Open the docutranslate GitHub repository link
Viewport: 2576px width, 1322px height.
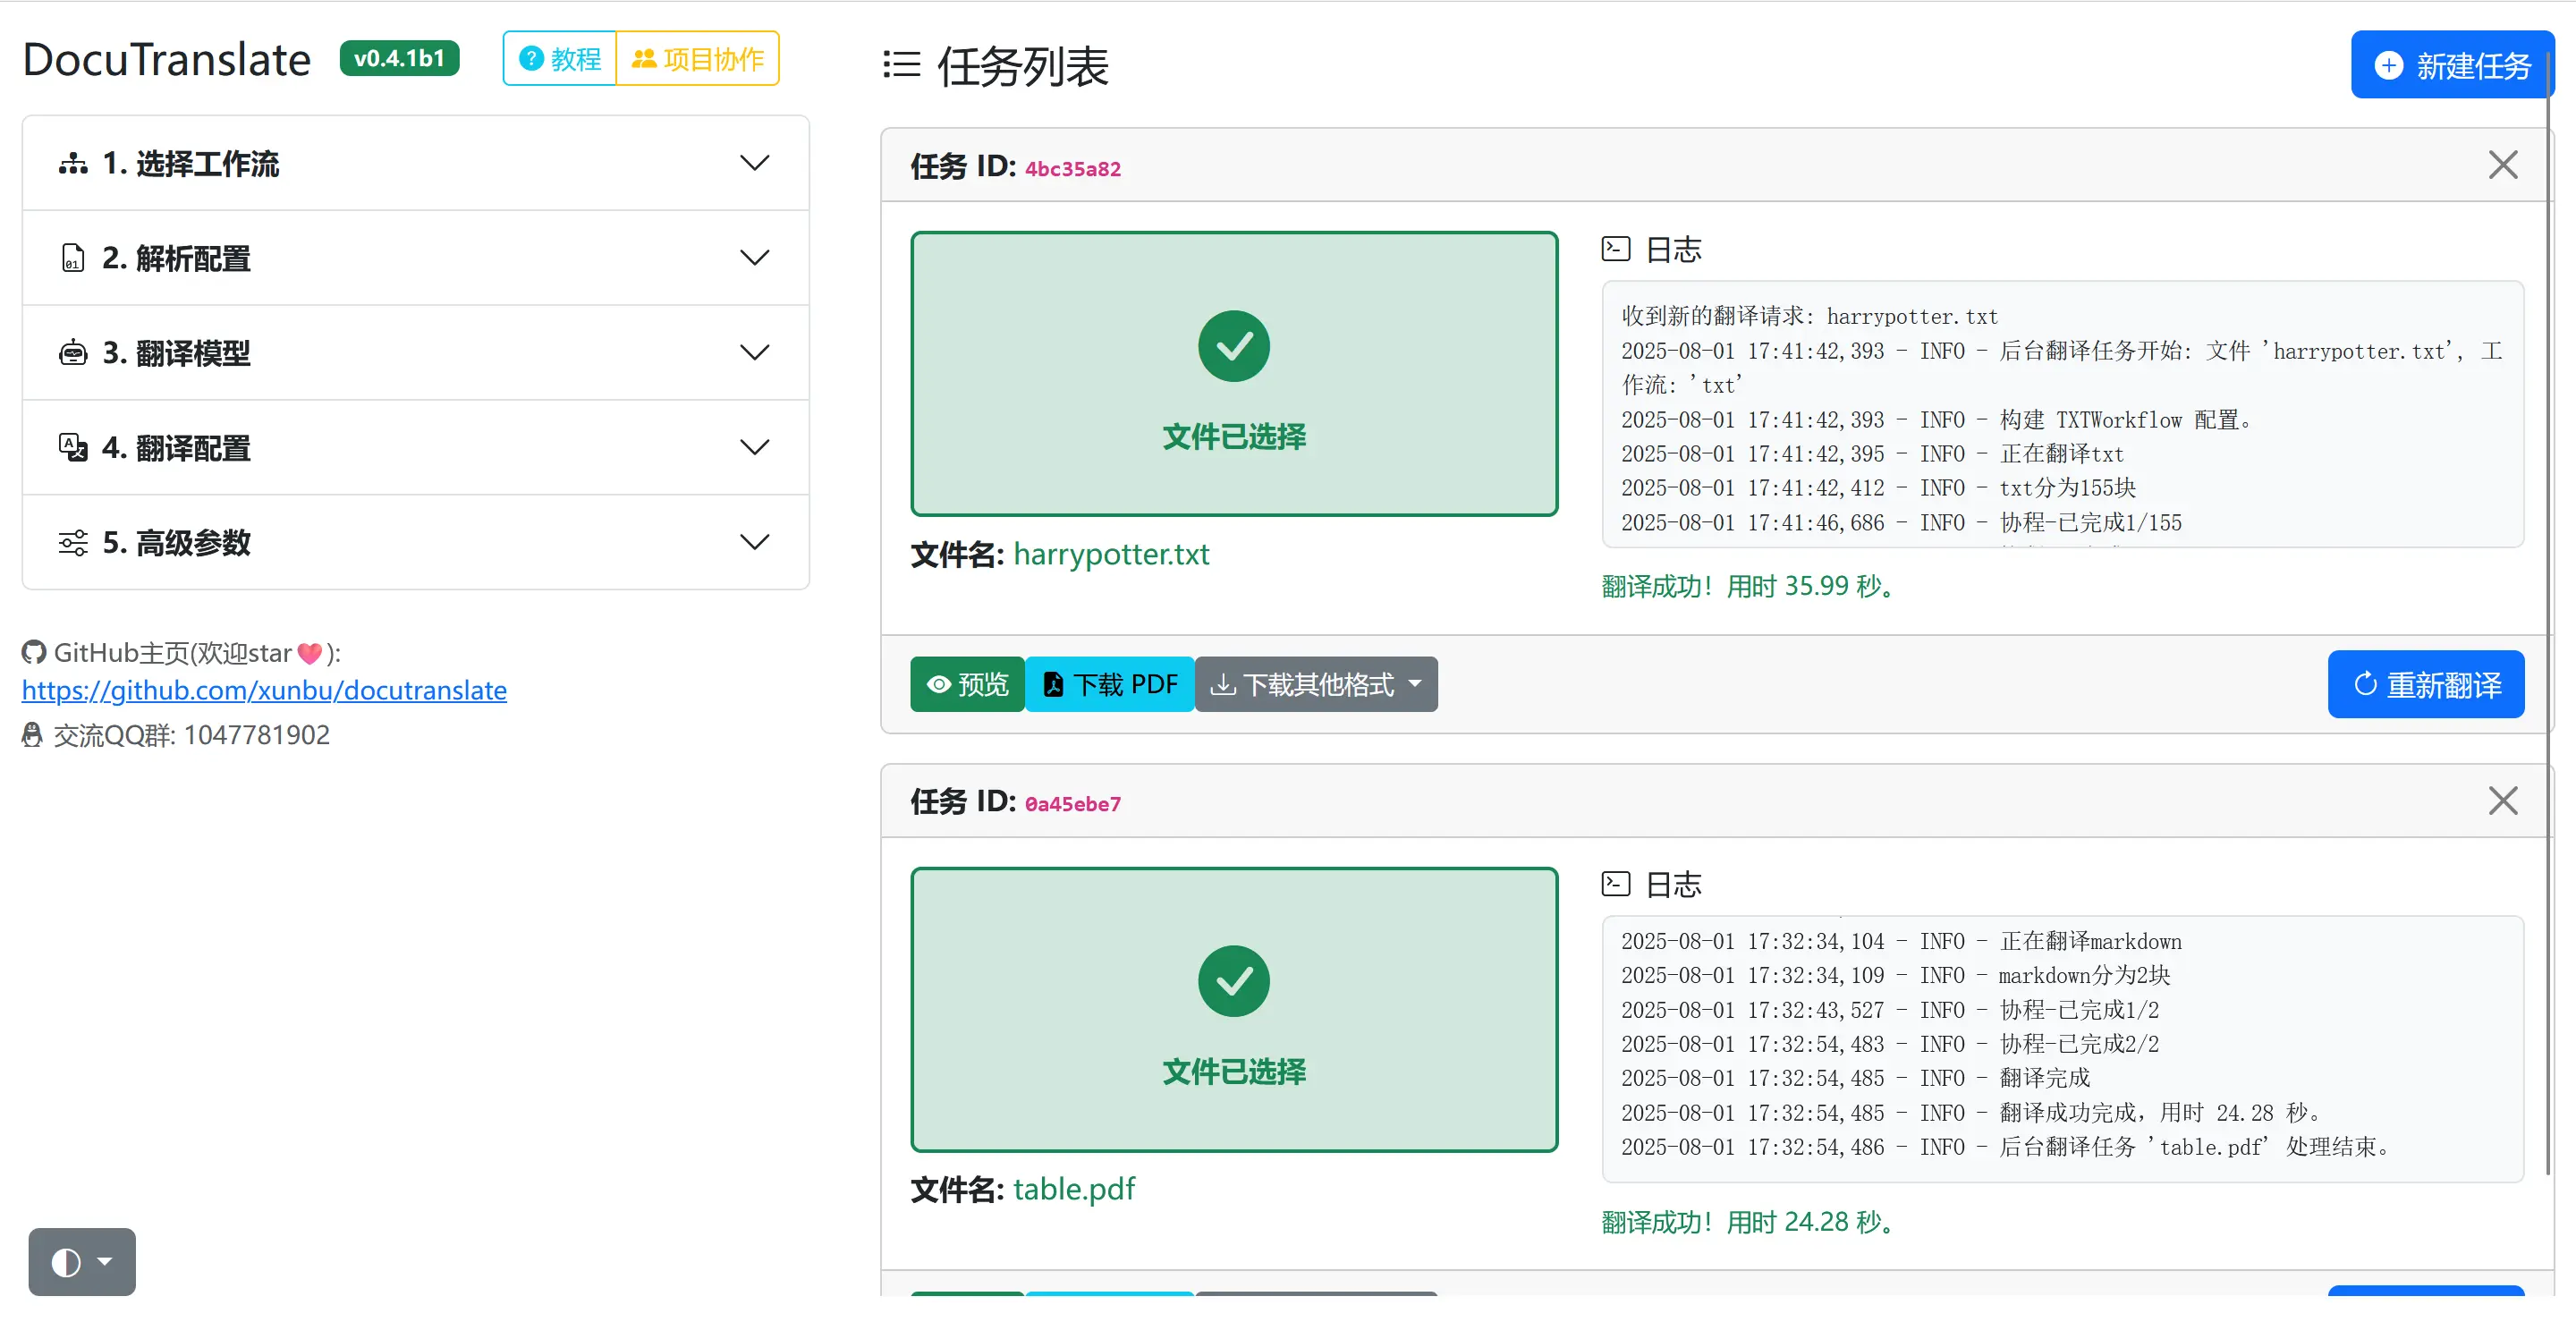pyautogui.click(x=264, y=690)
